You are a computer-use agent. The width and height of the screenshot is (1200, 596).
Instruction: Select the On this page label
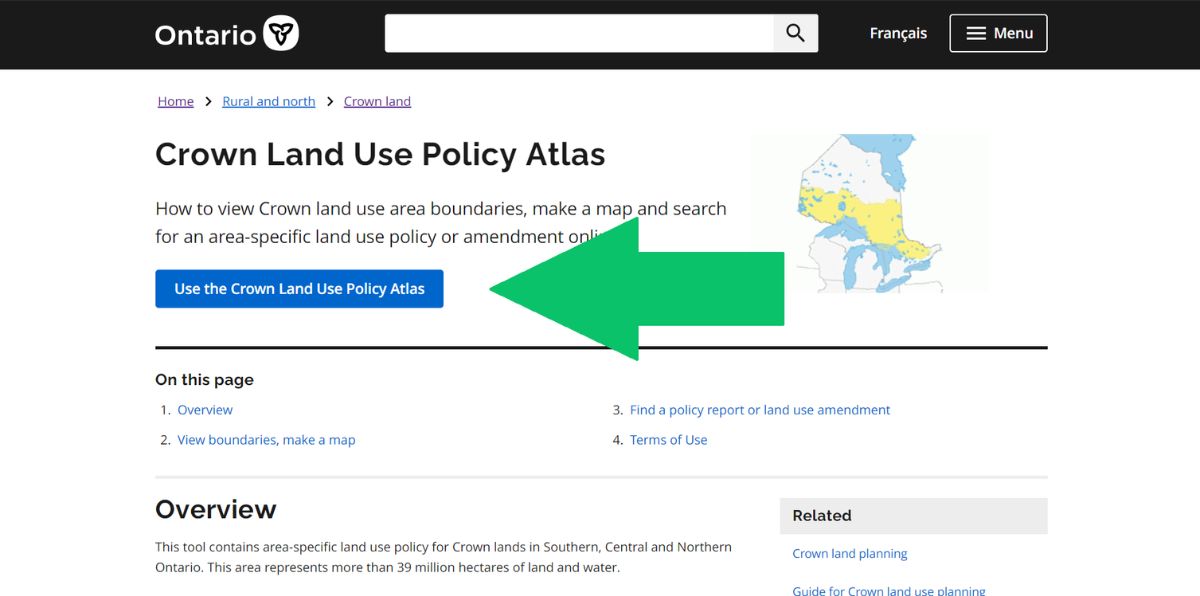tap(204, 380)
